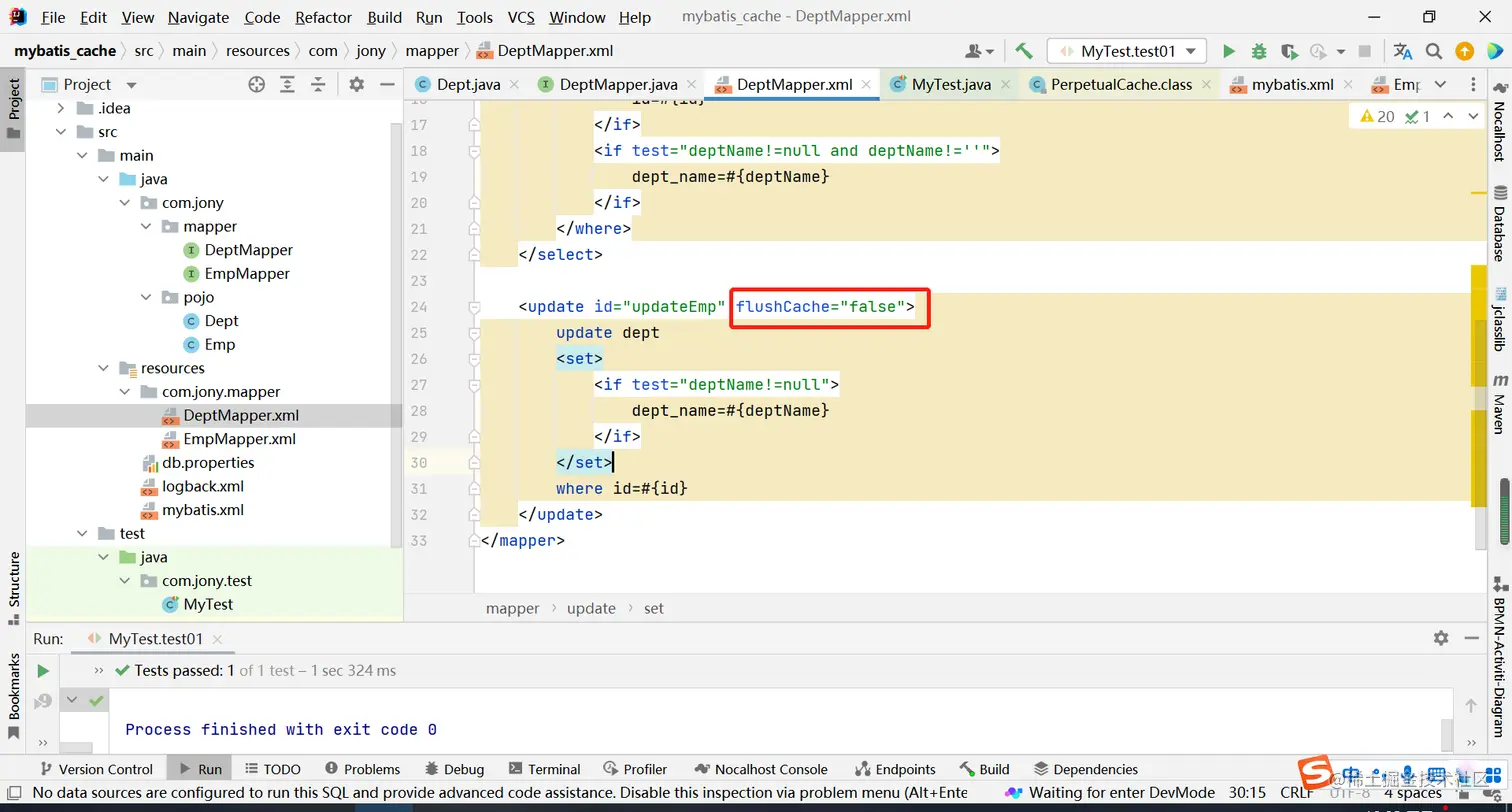Click the warnings count triangle showing 20

click(1376, 117)
